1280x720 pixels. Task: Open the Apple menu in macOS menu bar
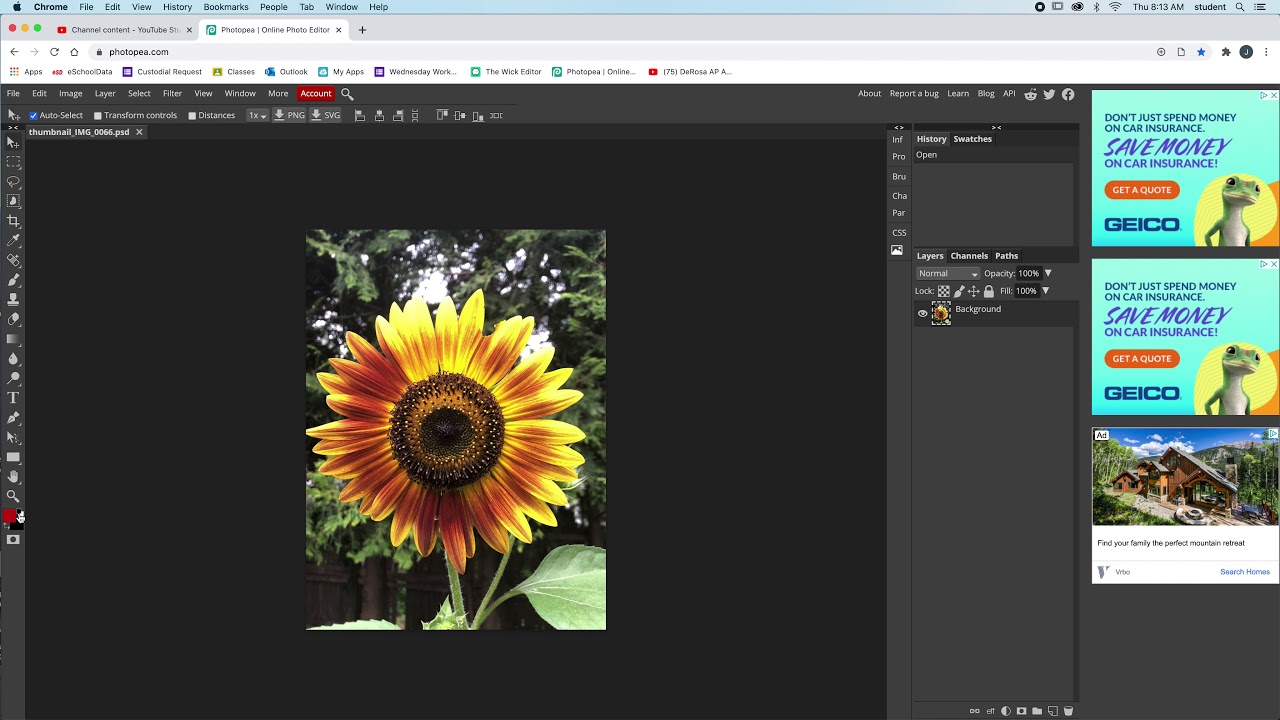(x=17, y=7)
